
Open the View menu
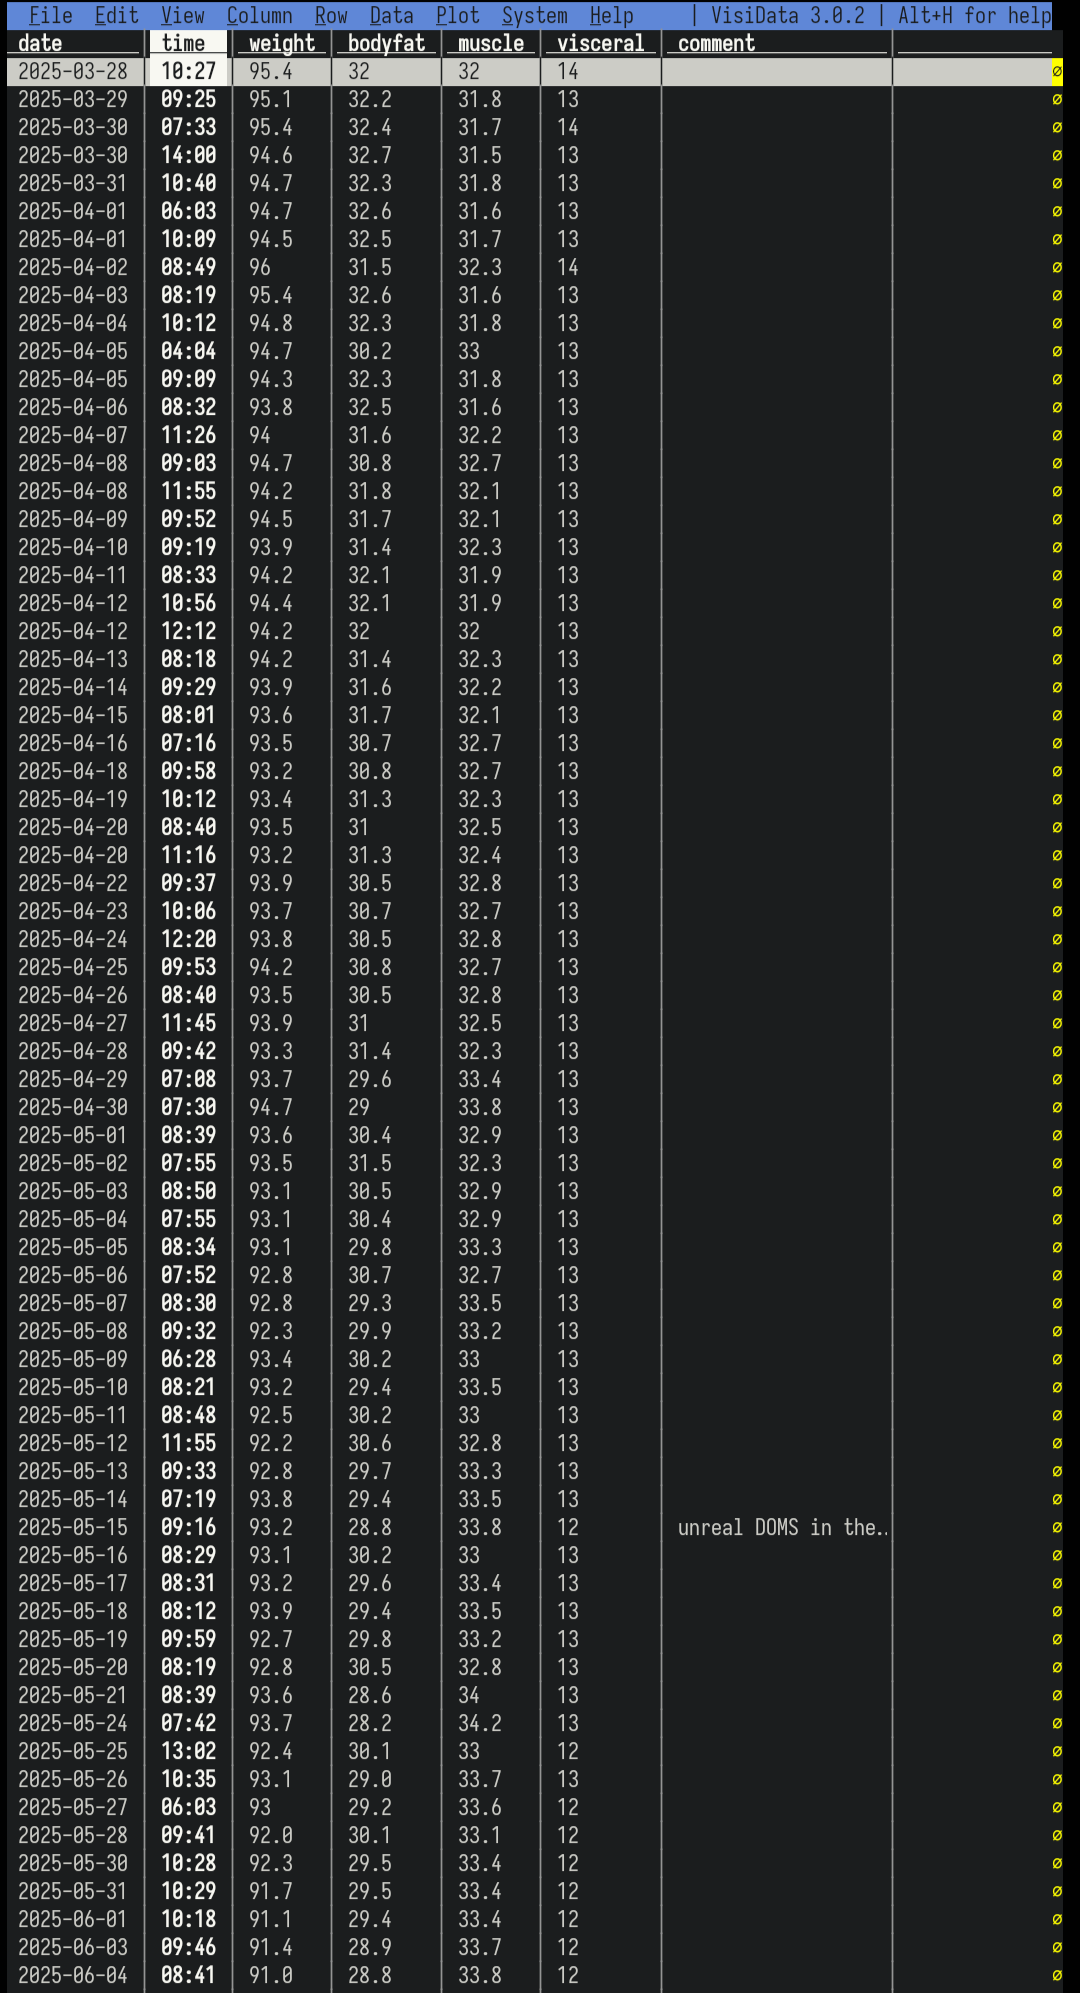pyautogui.click(x=182, y=15)
